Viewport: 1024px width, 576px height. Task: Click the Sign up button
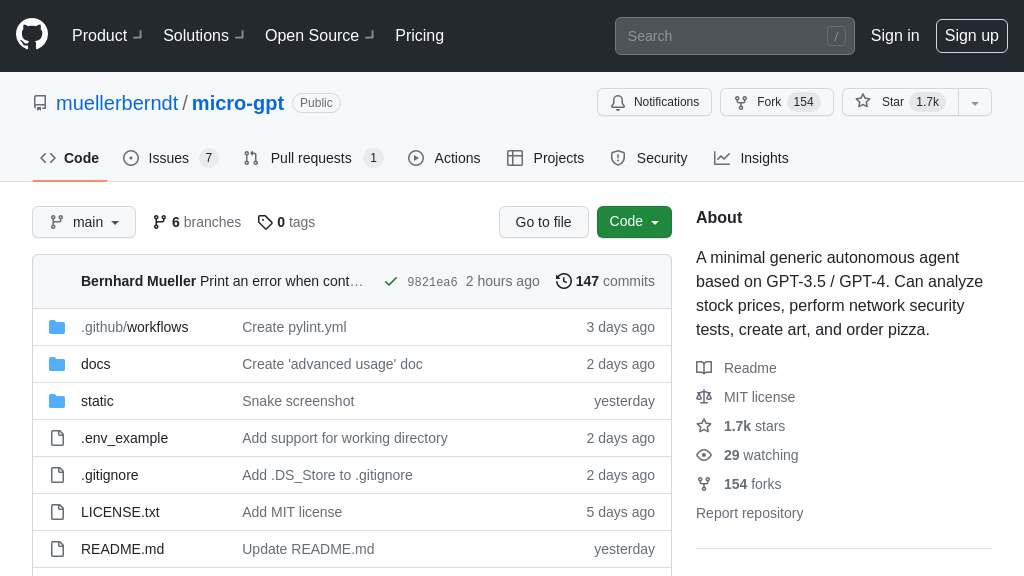point(971,36)
